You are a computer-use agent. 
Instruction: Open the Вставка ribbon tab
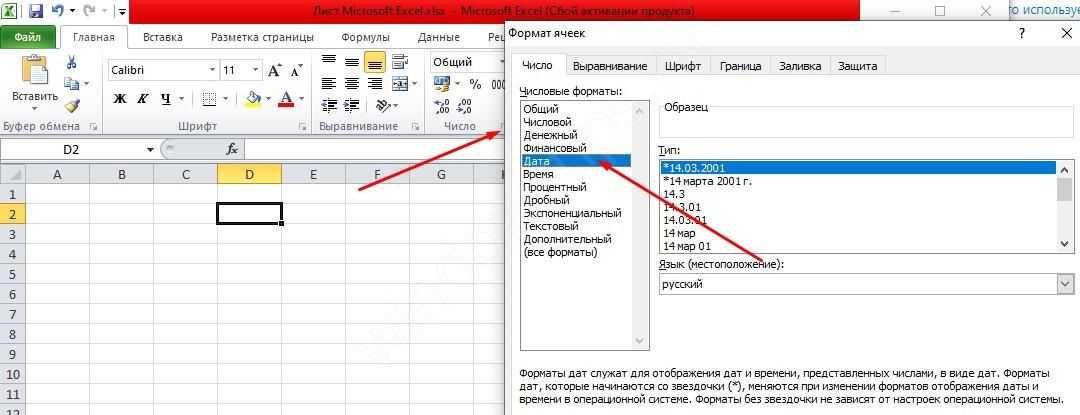tap(162, 37)
